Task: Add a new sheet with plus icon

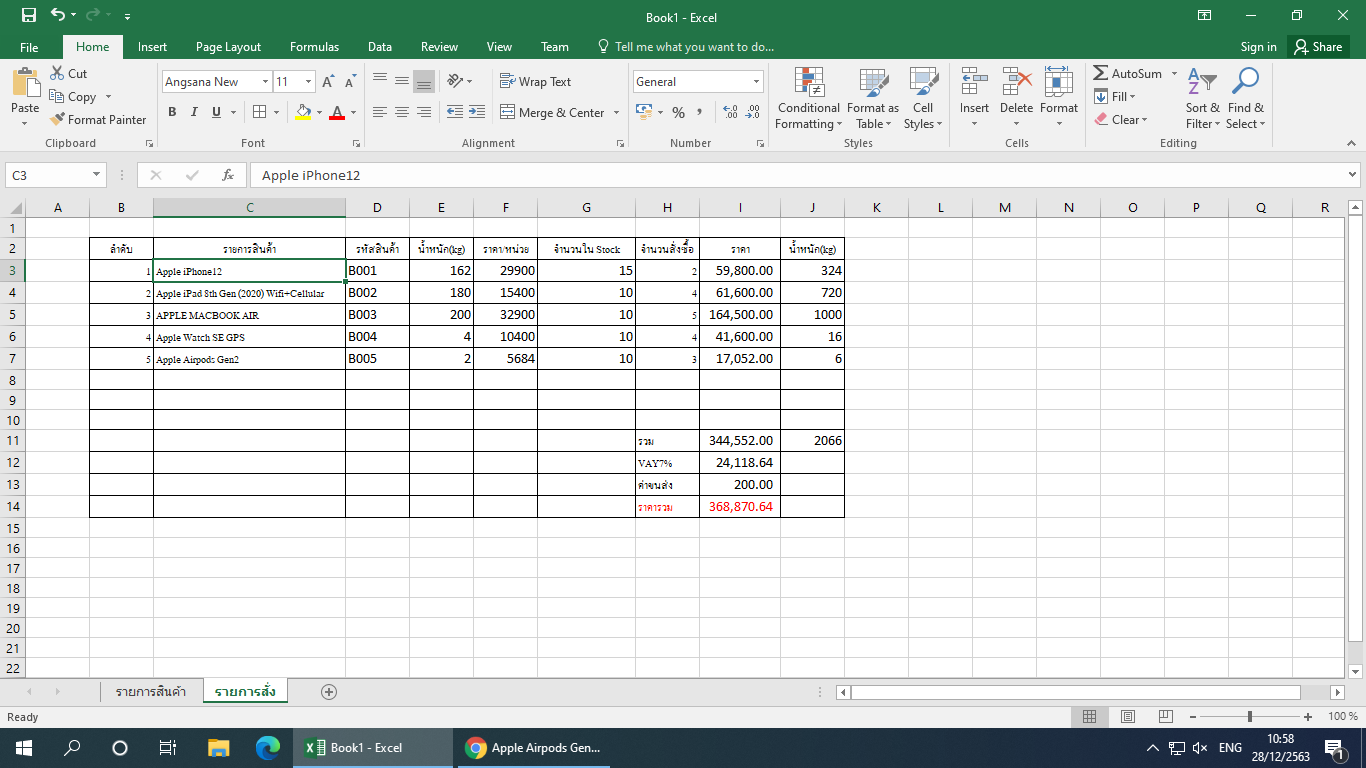Action: coord(329,692)
